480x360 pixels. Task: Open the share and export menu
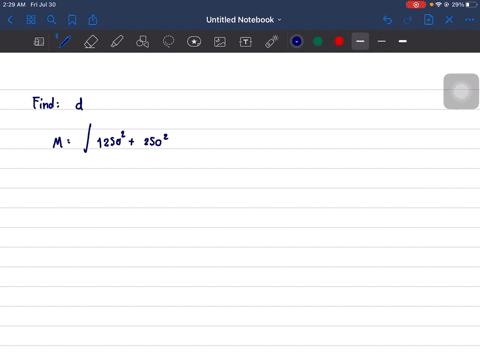[93, 20]
